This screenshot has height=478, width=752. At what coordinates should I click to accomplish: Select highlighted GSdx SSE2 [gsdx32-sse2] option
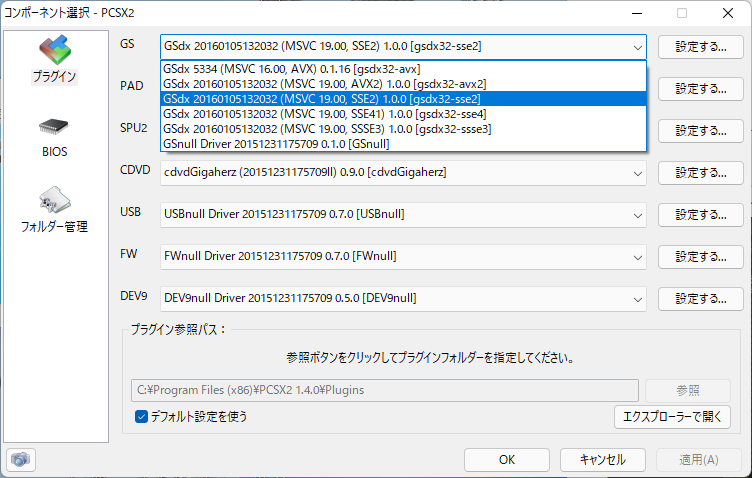[403, 99]
